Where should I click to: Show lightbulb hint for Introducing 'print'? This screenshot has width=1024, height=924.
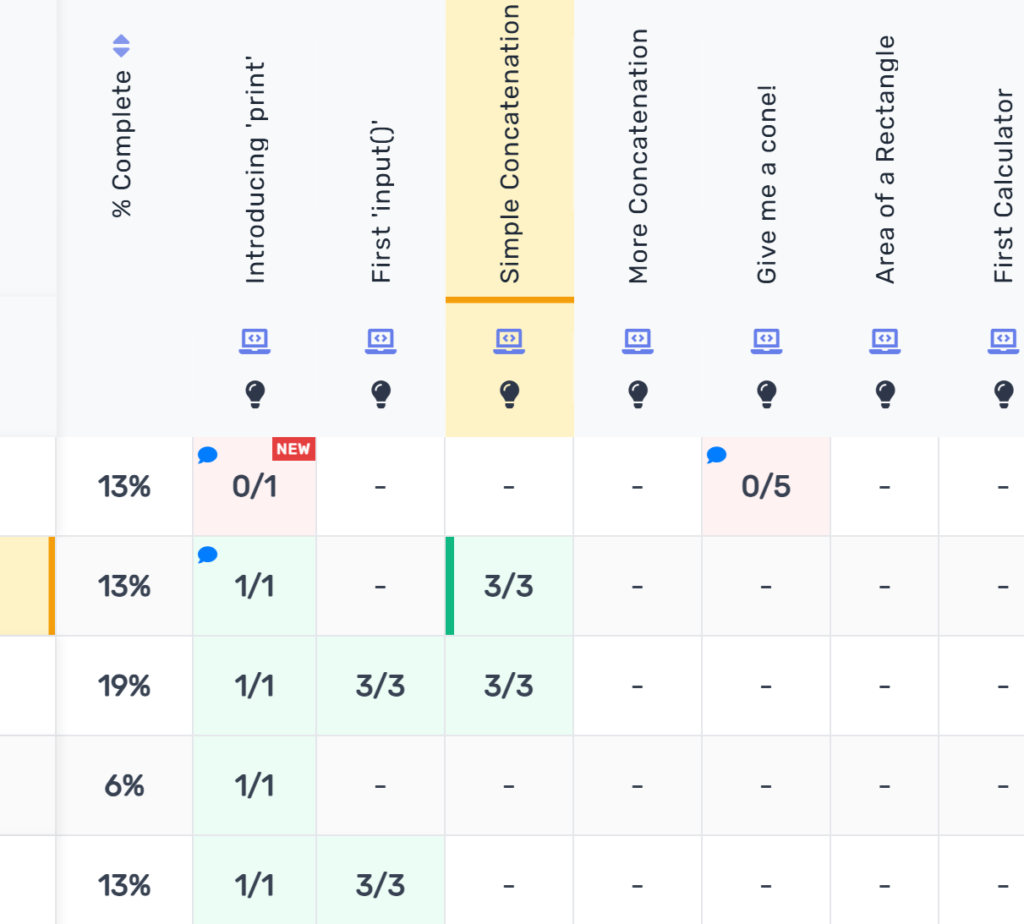pos(255,394)
